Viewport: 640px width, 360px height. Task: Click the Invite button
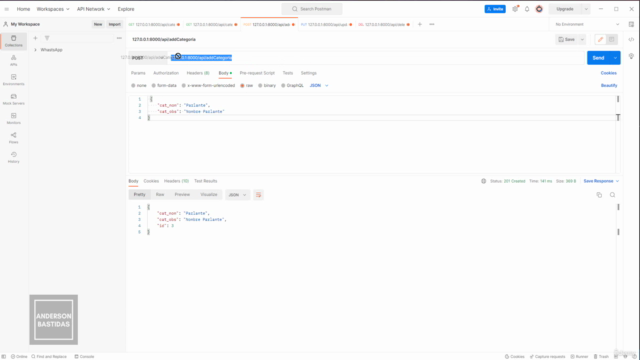[495, 9]
